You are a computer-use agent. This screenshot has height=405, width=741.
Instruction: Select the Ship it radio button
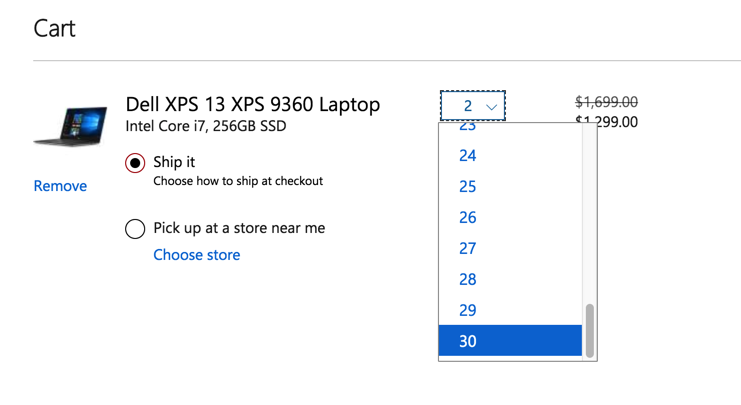(x=135, y=163)
